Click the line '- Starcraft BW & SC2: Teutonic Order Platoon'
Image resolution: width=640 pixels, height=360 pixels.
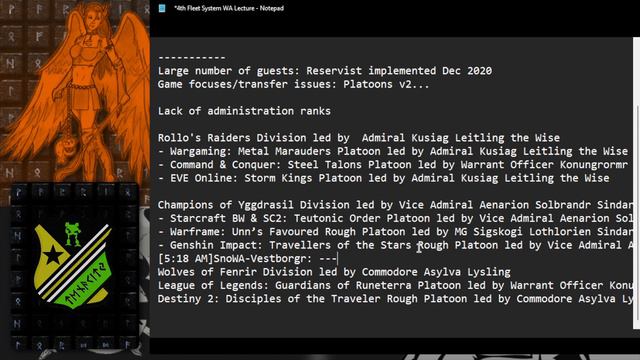[x=395, y=218]
